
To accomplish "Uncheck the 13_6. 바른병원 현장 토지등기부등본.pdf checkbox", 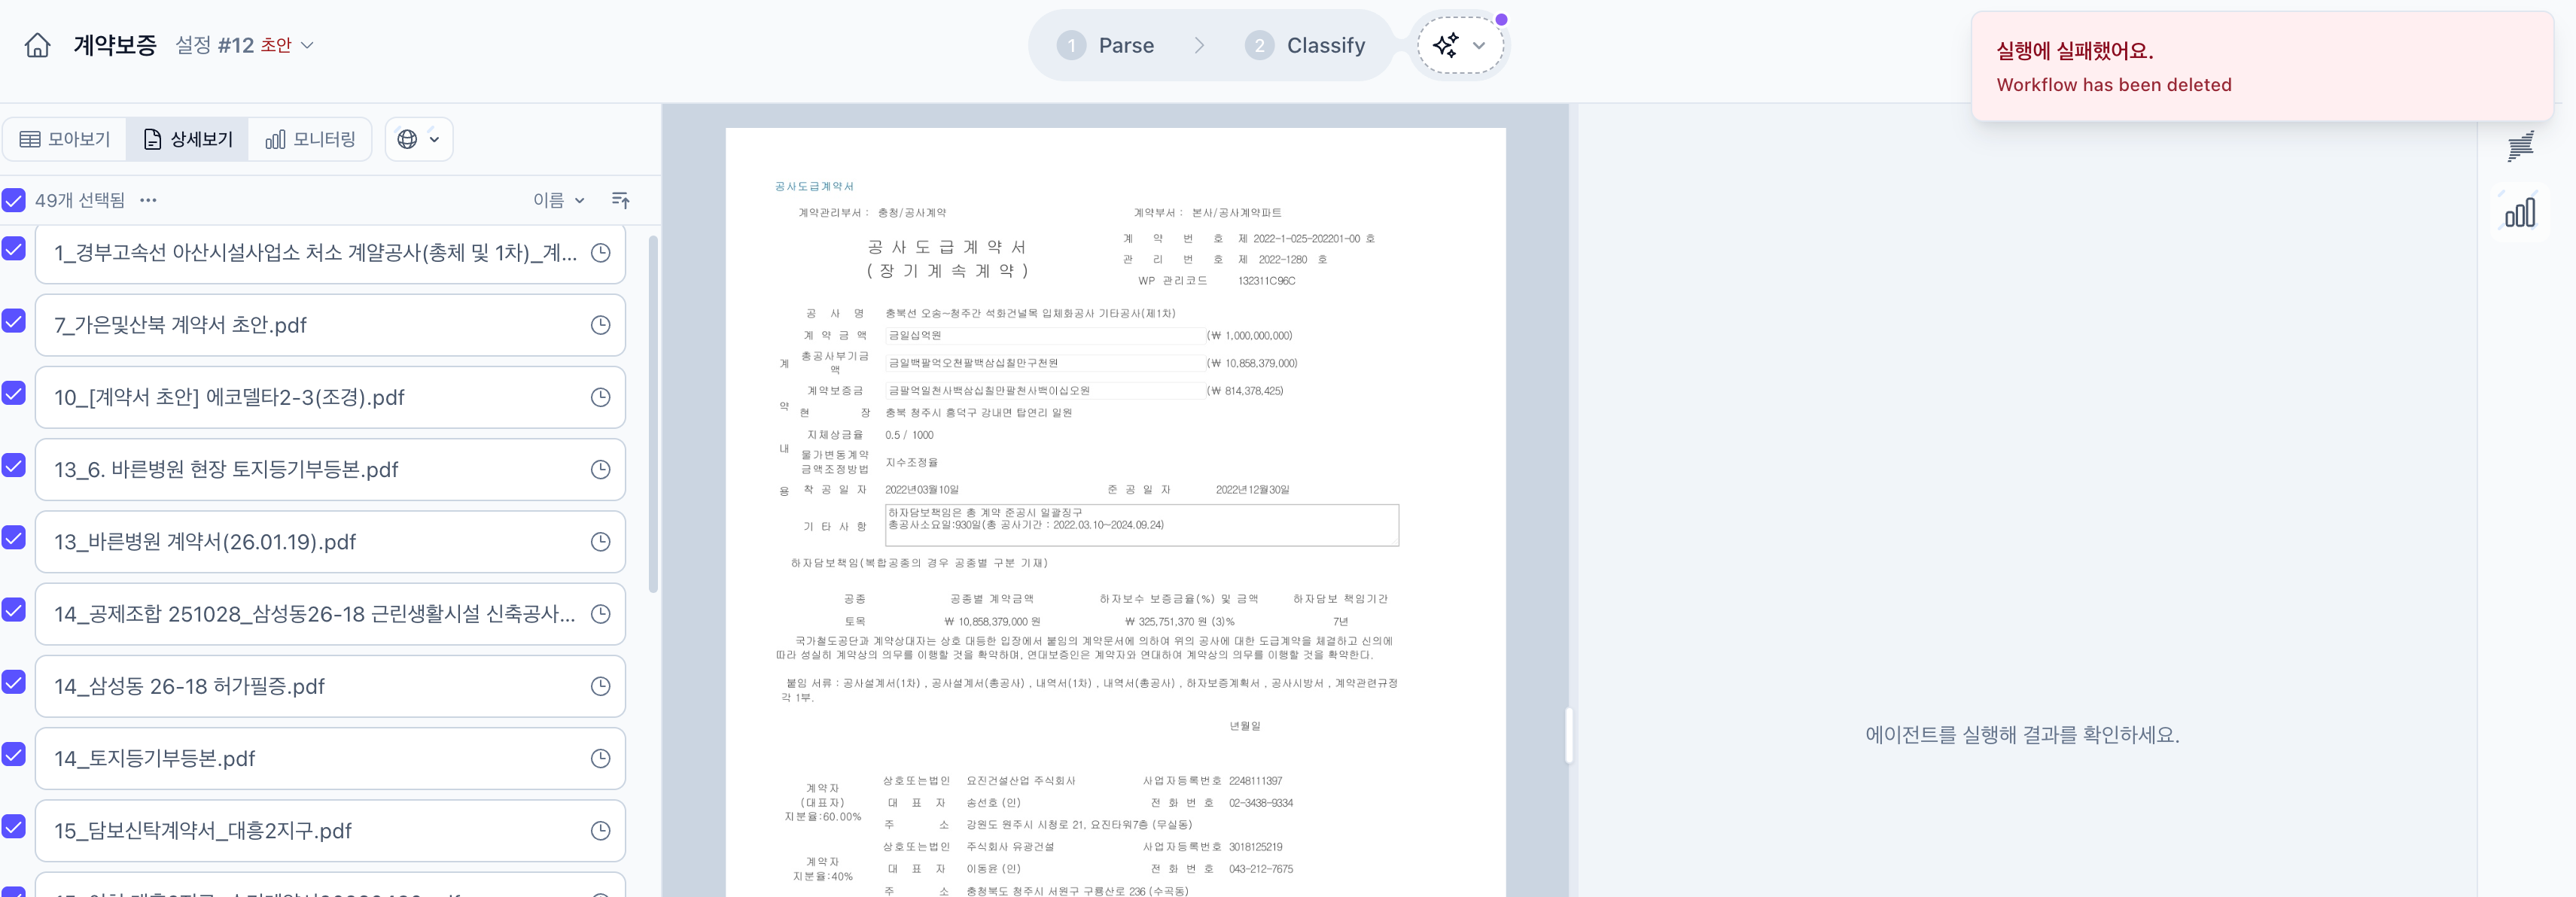I will 13,465.
